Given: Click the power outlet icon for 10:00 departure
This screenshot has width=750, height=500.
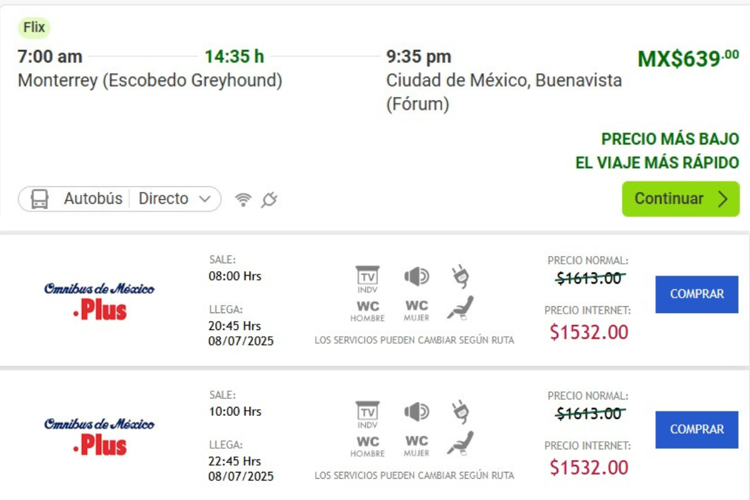Looking at the screenshot, I should (x=460, y=411).
